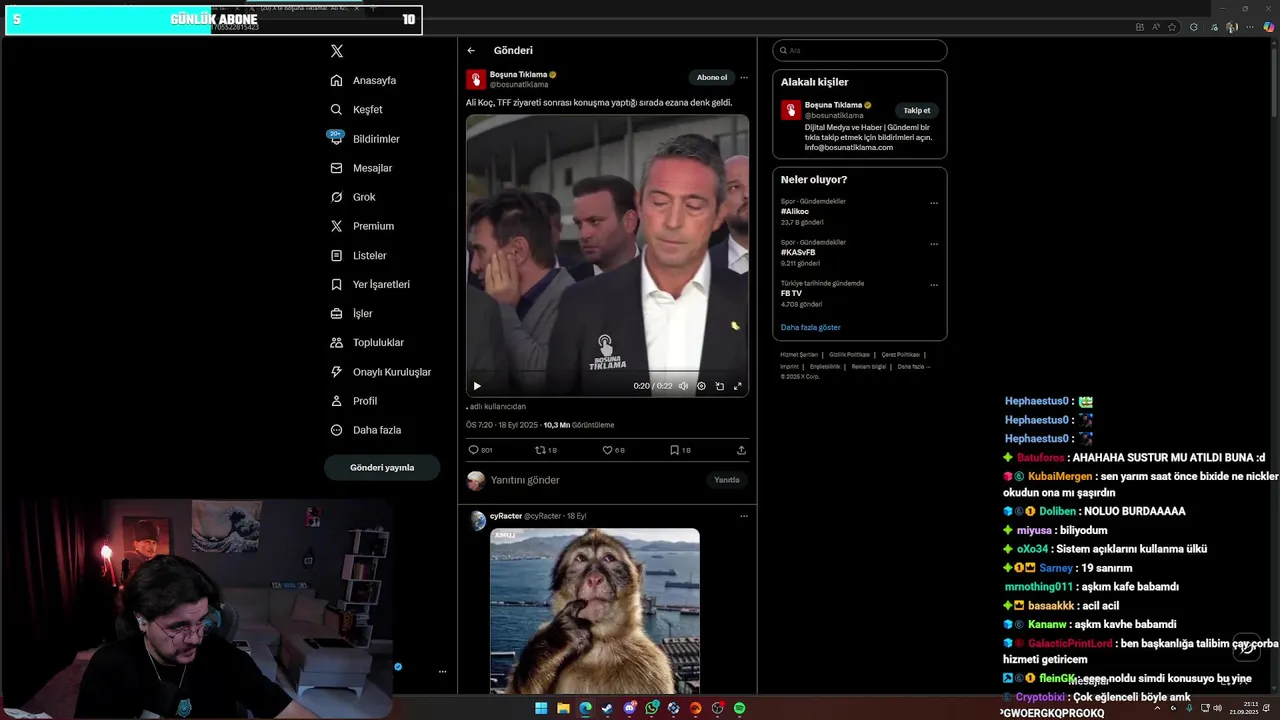This screenshot has width=1280, height=720.
Task: Click browser bookmark star icon
Action: pos(1172,27)
